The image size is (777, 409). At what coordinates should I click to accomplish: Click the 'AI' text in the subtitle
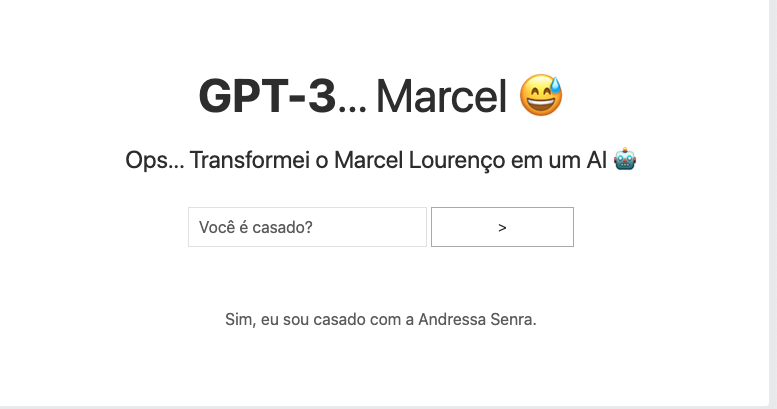pos(596,160)
